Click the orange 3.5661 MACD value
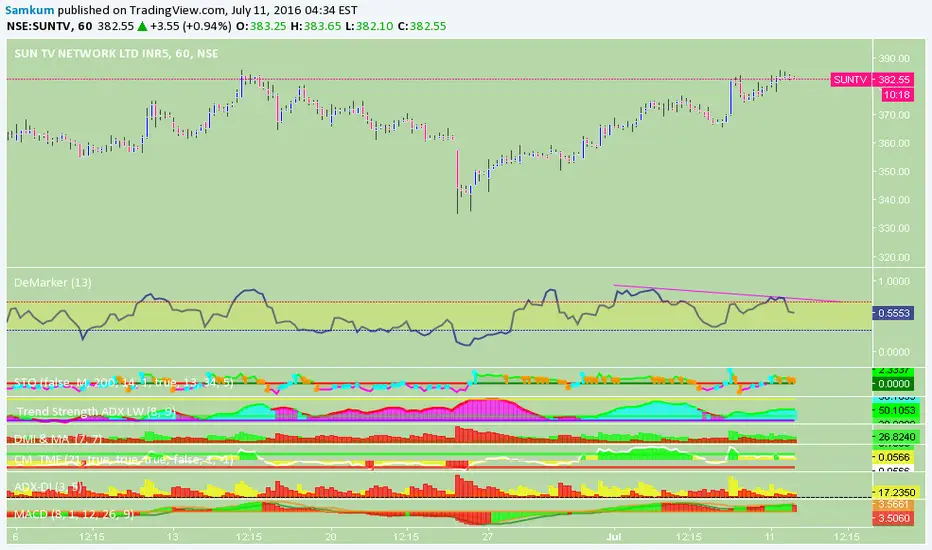932x550 pixels. 893,505
